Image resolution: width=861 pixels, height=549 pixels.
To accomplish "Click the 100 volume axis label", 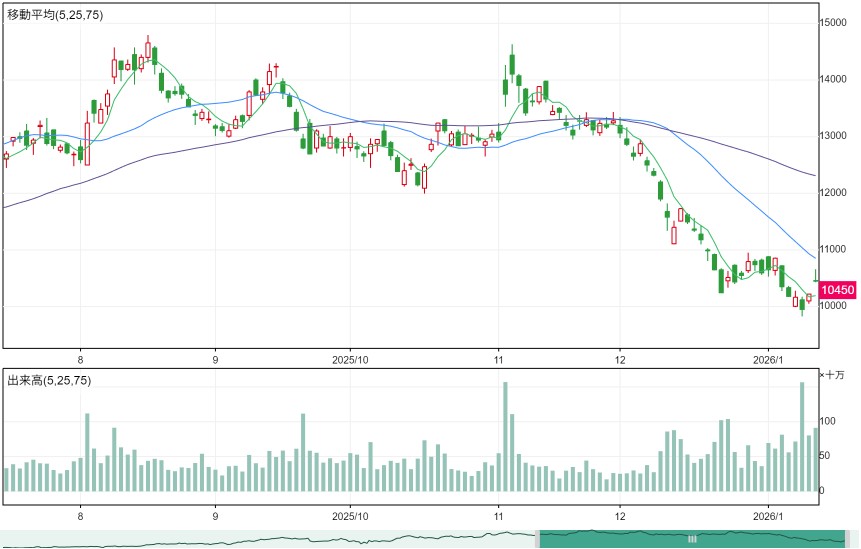I will coord(828,421).
